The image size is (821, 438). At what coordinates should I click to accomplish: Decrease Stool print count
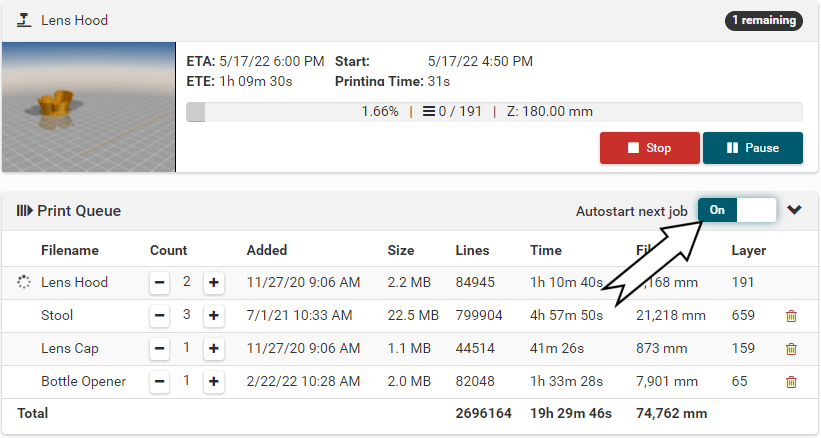coord(160,316)
